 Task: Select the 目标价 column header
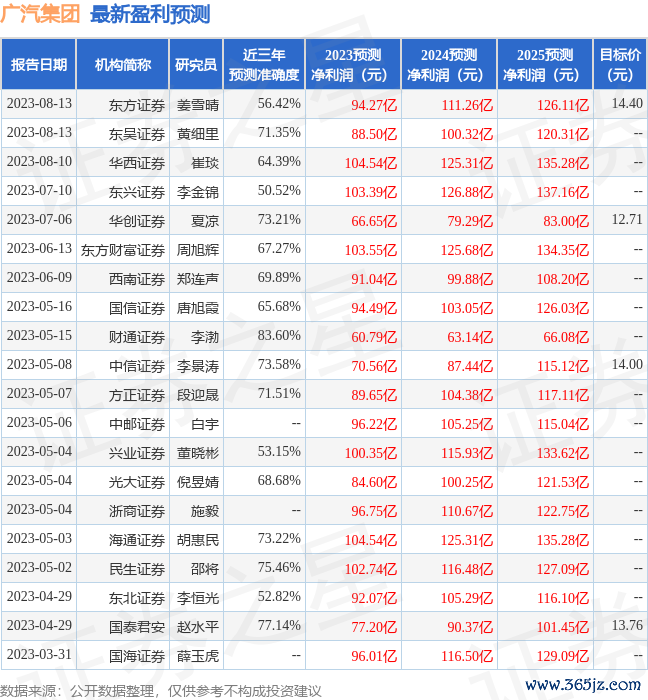pyautogui.click(x=620, y=65)
